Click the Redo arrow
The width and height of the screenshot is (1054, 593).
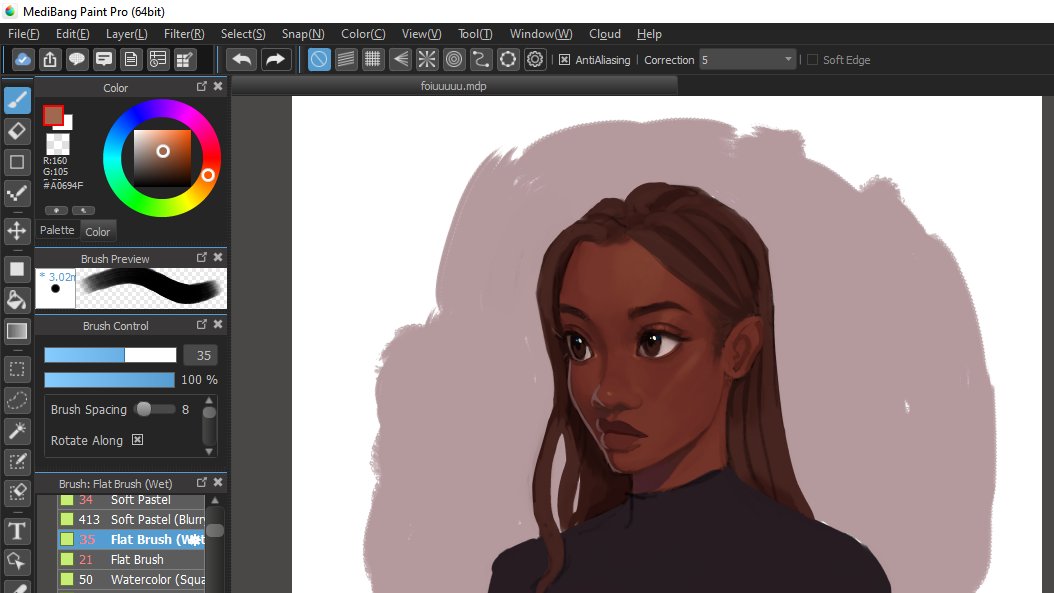[x=275, y=60]
